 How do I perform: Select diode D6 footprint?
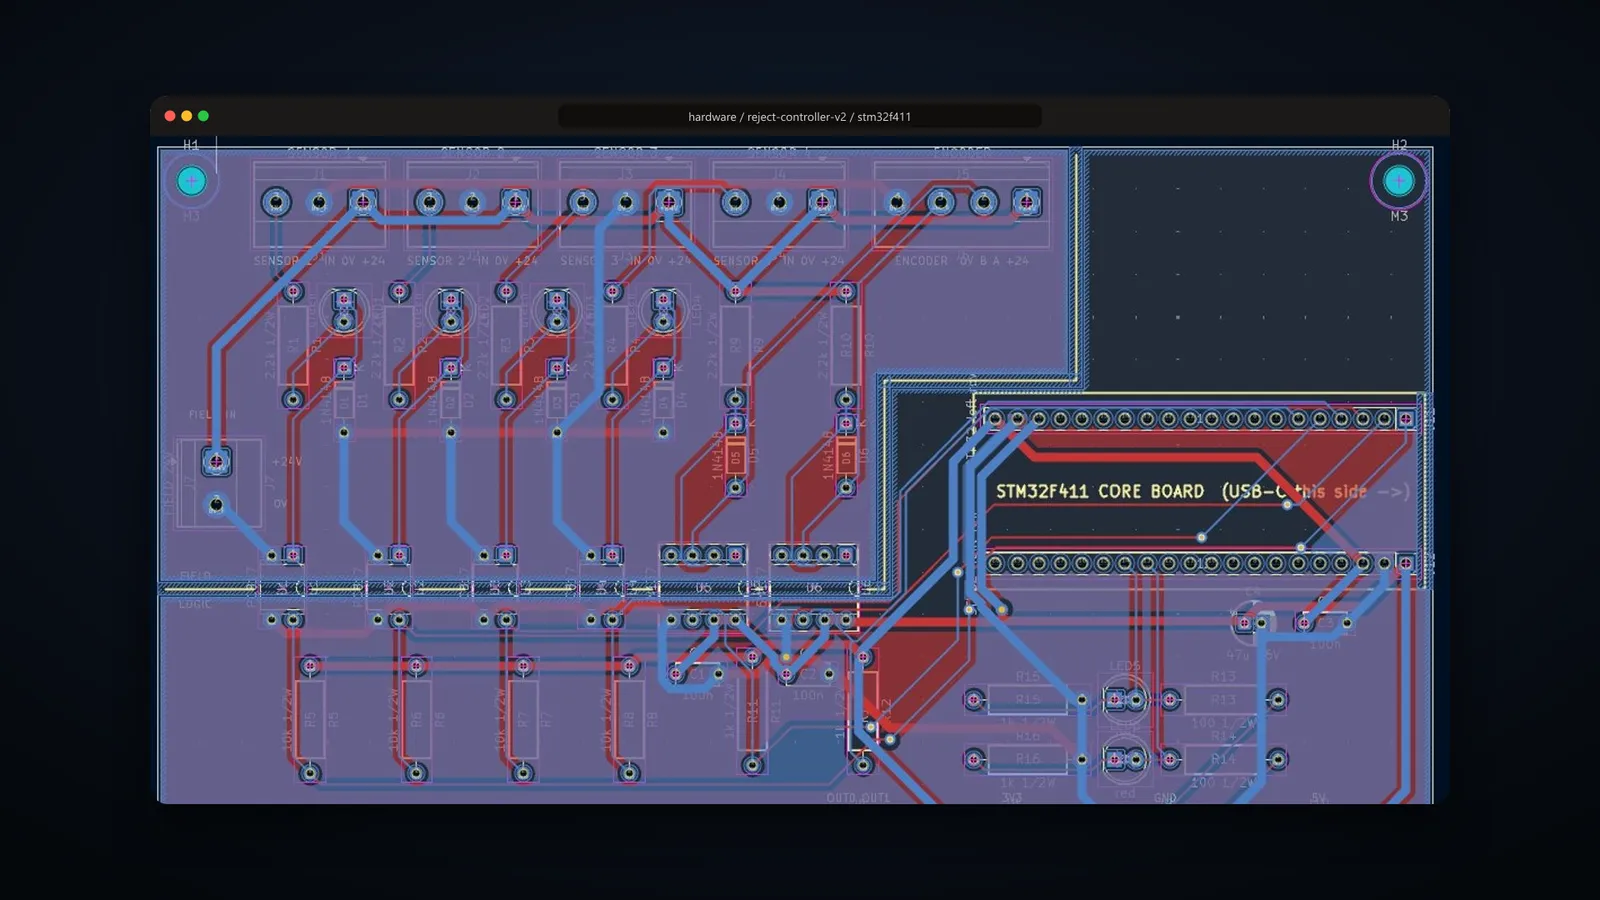coord(846,455)
